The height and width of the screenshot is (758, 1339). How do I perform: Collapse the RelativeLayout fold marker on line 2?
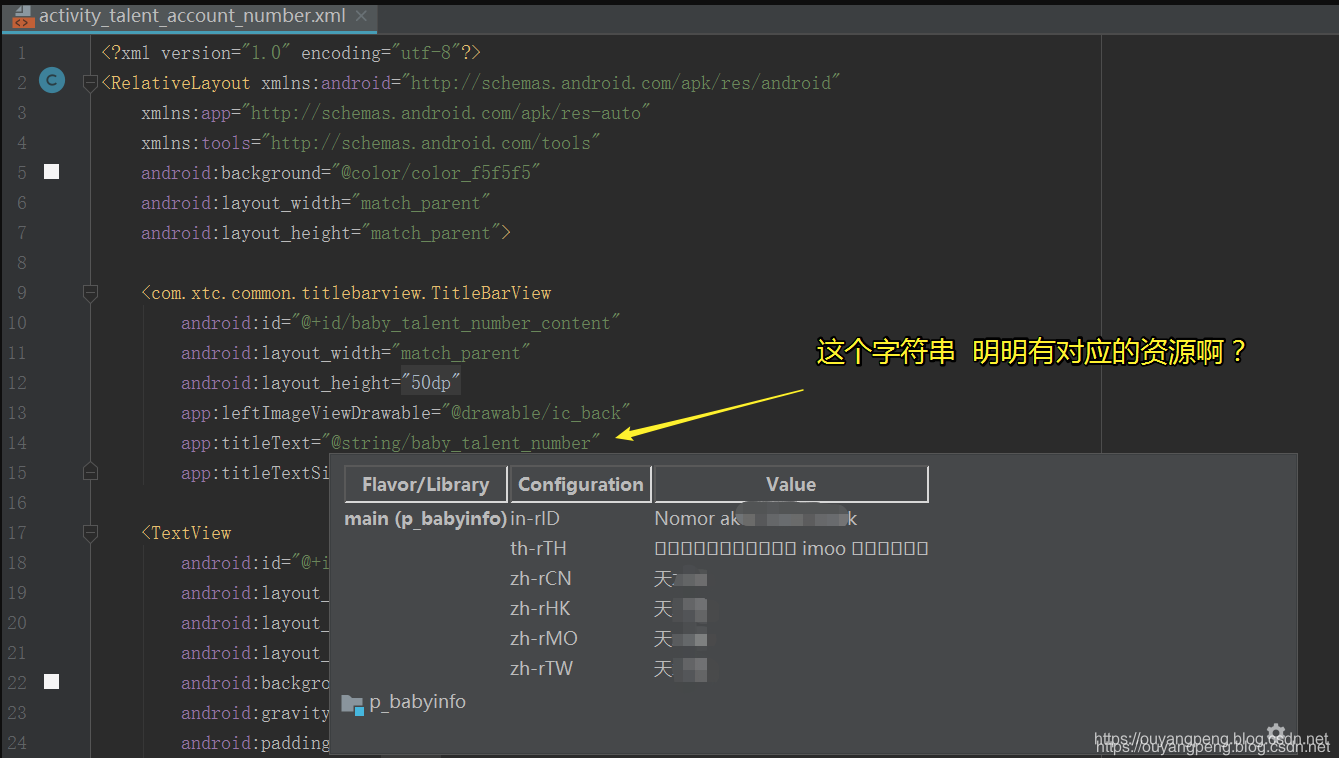[90, 82]
